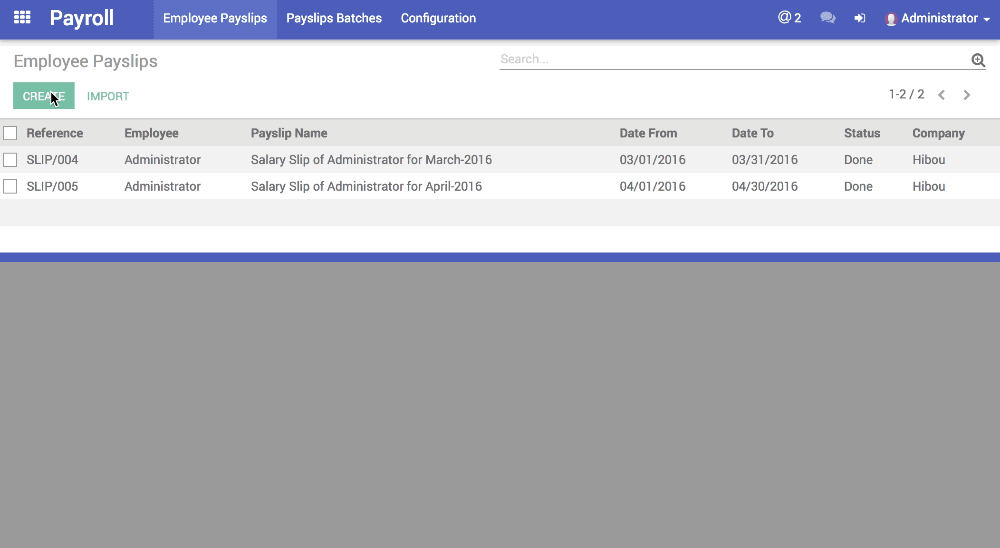This screenshot has height=548, width=1000.
Task: Sort by the Reference column header
Action: click(55, 133)
